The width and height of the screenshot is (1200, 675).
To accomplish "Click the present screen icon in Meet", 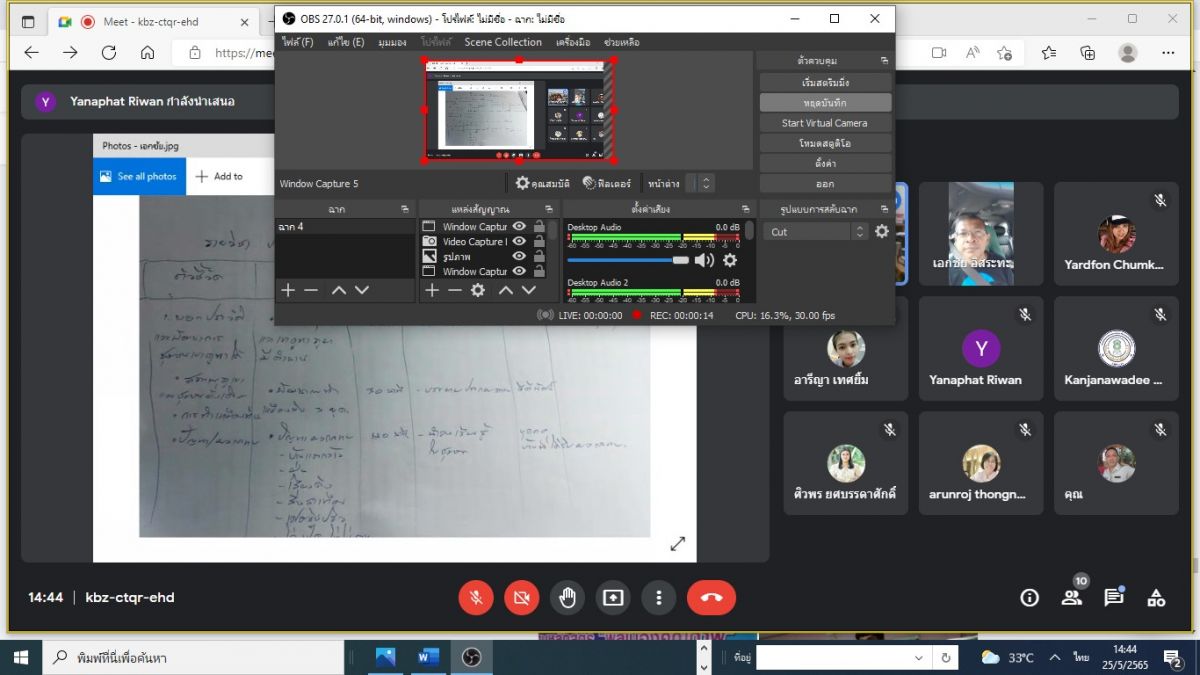I will [x=612, y=598].
